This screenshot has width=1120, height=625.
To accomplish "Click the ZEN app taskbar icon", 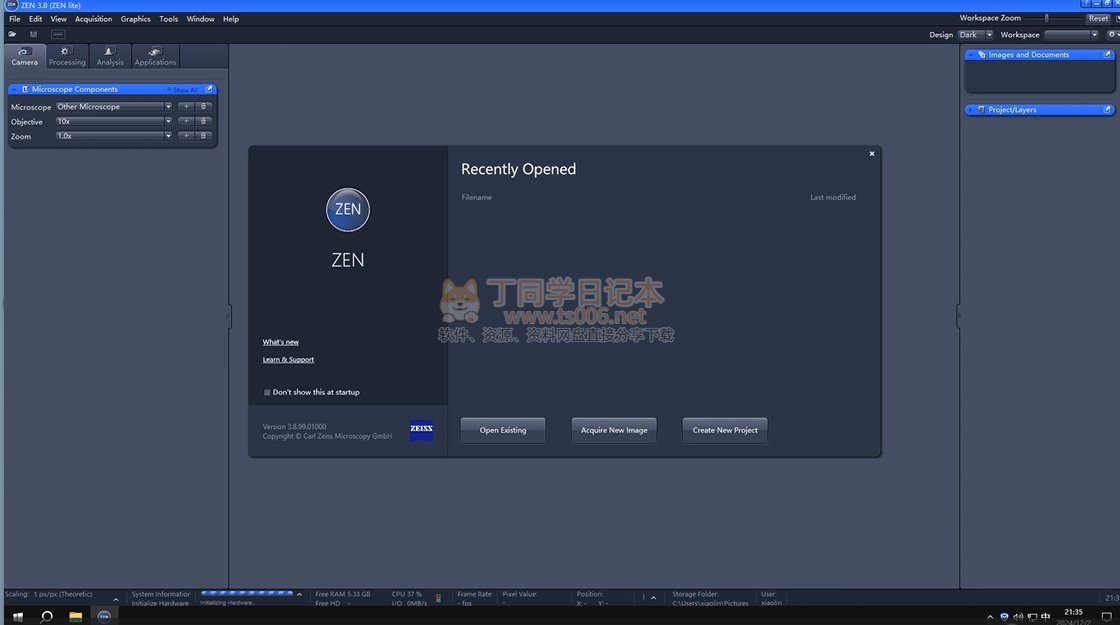I will coord(104,616).
